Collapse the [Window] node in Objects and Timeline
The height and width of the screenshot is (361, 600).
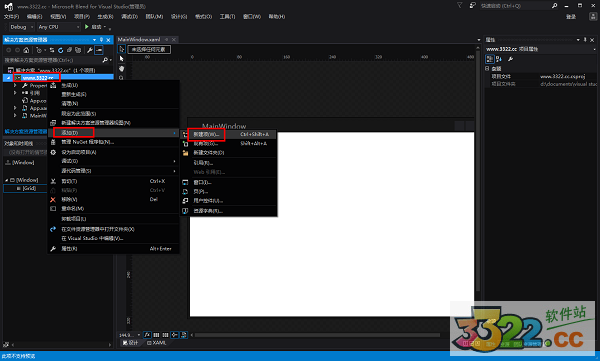point(7,180)
